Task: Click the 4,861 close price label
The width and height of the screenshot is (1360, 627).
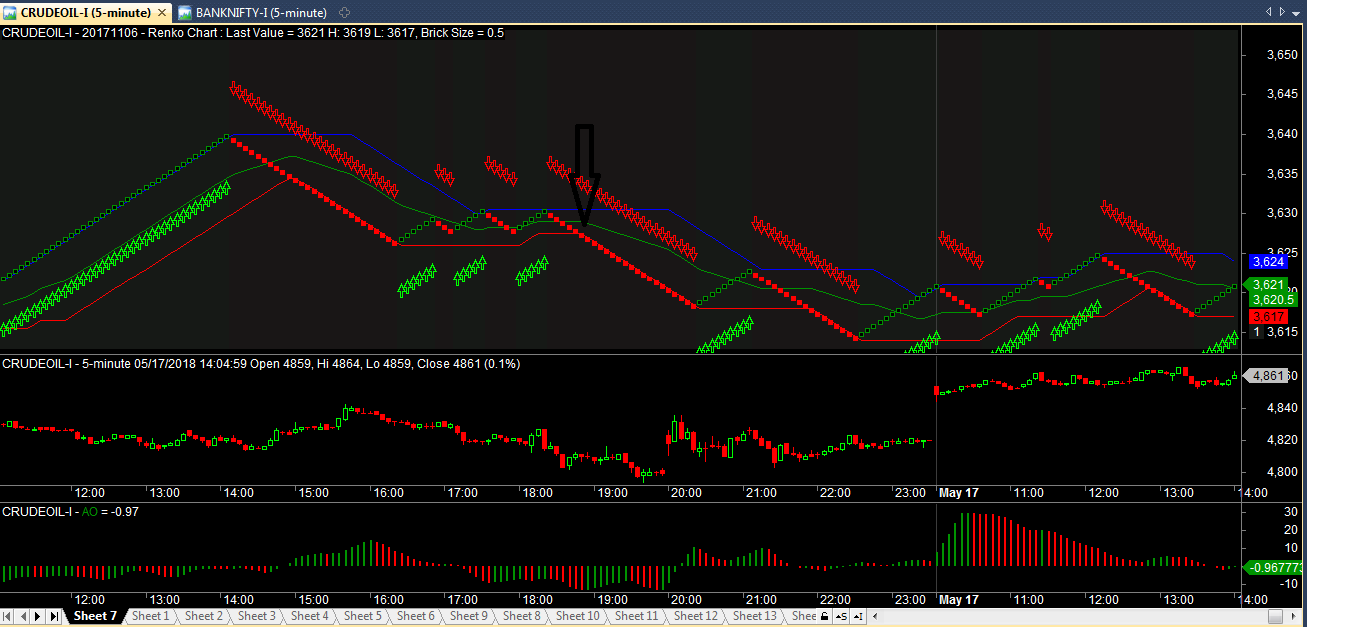Action: click(1268, 376)
